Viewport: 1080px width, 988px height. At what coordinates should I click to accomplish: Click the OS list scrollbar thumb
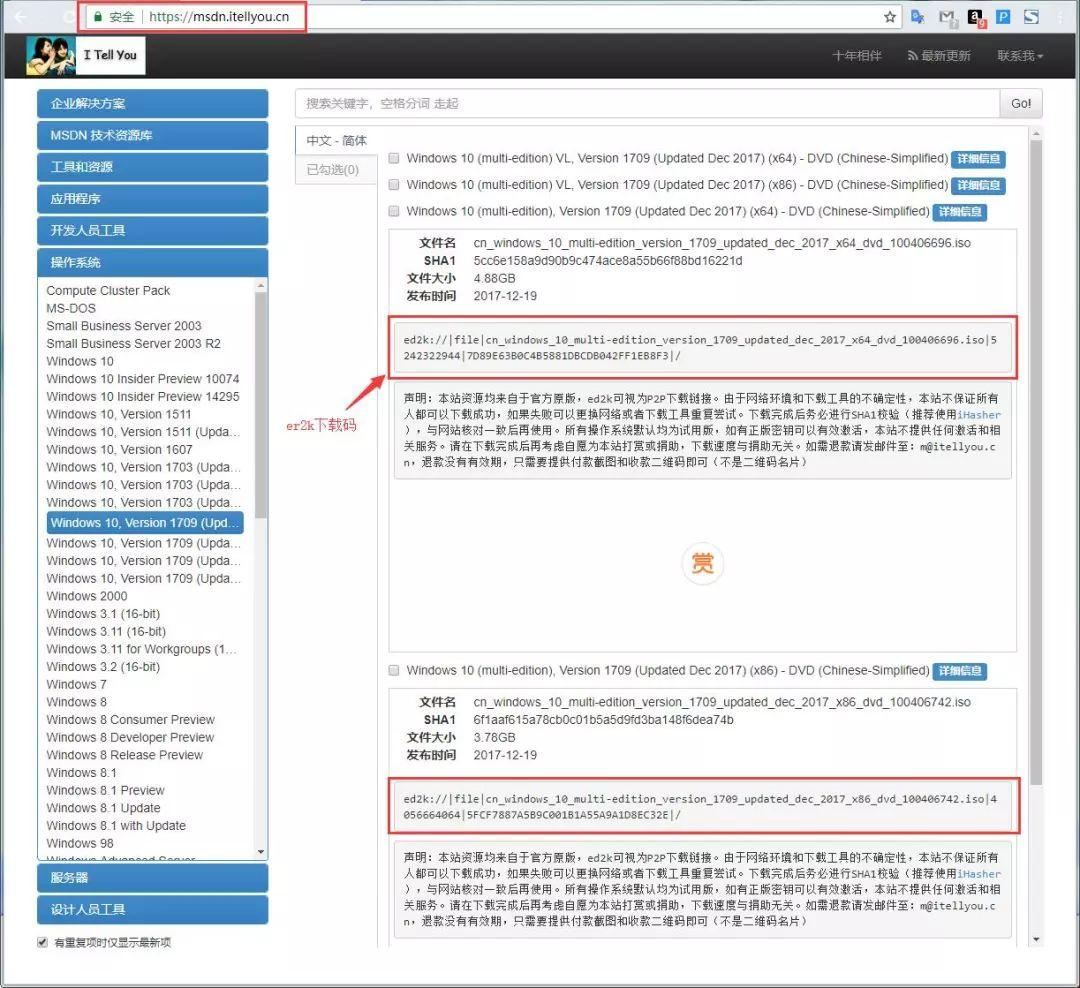click(x=260, y=405)
